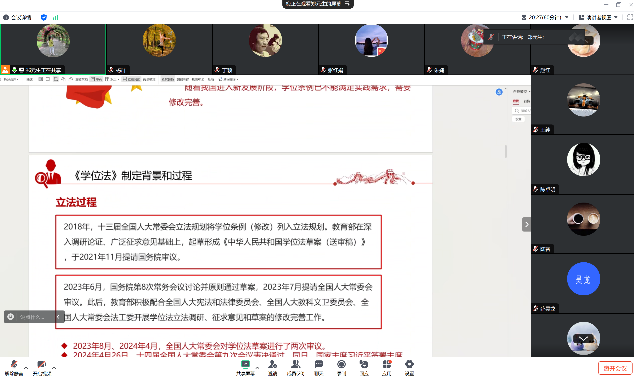Viewport: 634px width, 381px height.
Task: Expand the arrow beside the microphone button
Action: point(26,368)
